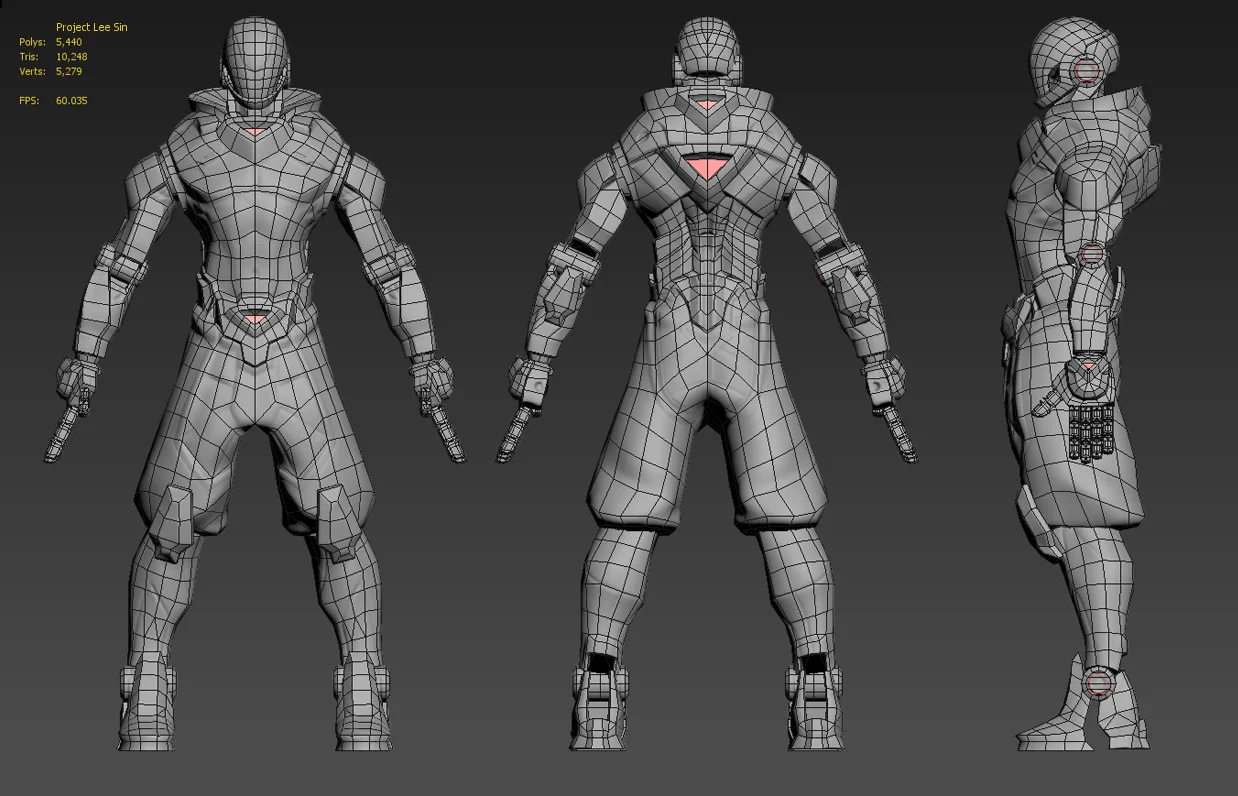Click the back-view model's red triangle on back
This screenshot has height=796, width=1238.
[707, 166]
